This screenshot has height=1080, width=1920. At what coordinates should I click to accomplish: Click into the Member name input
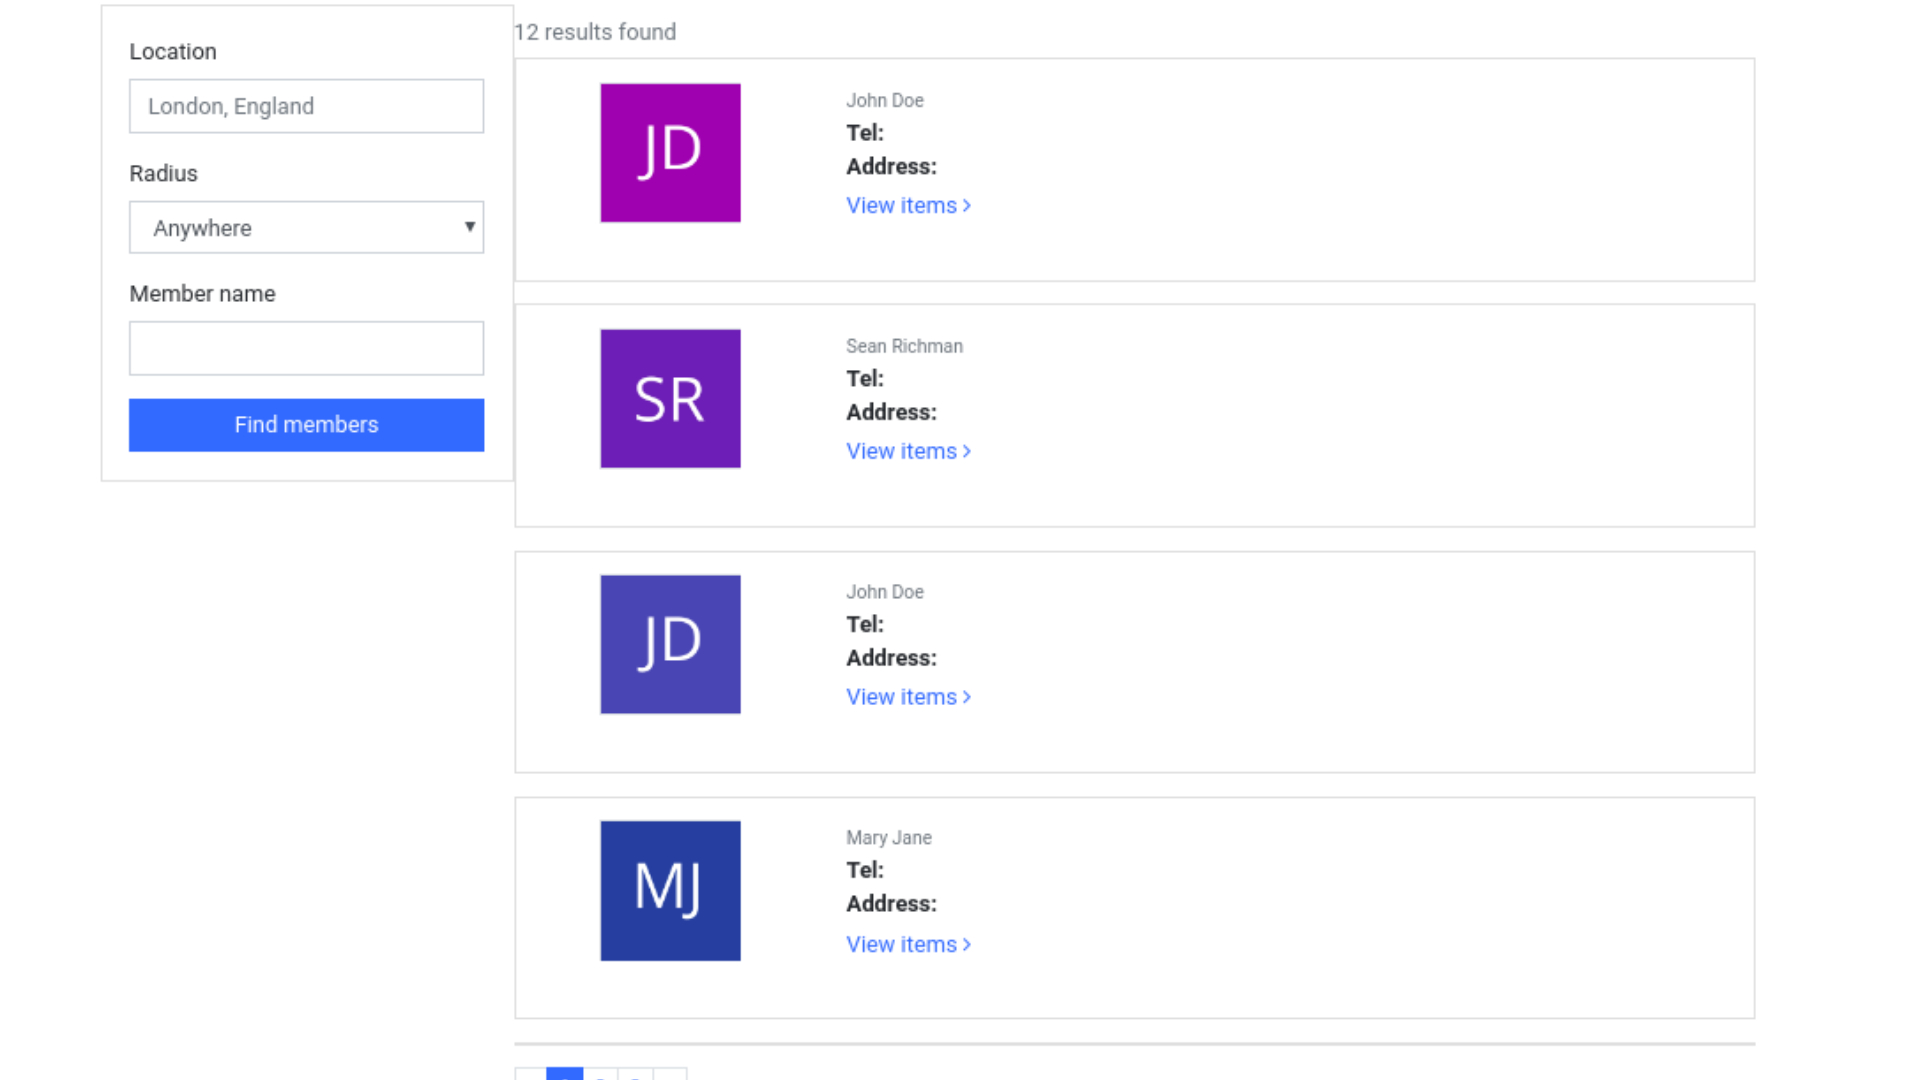point(306,348)
